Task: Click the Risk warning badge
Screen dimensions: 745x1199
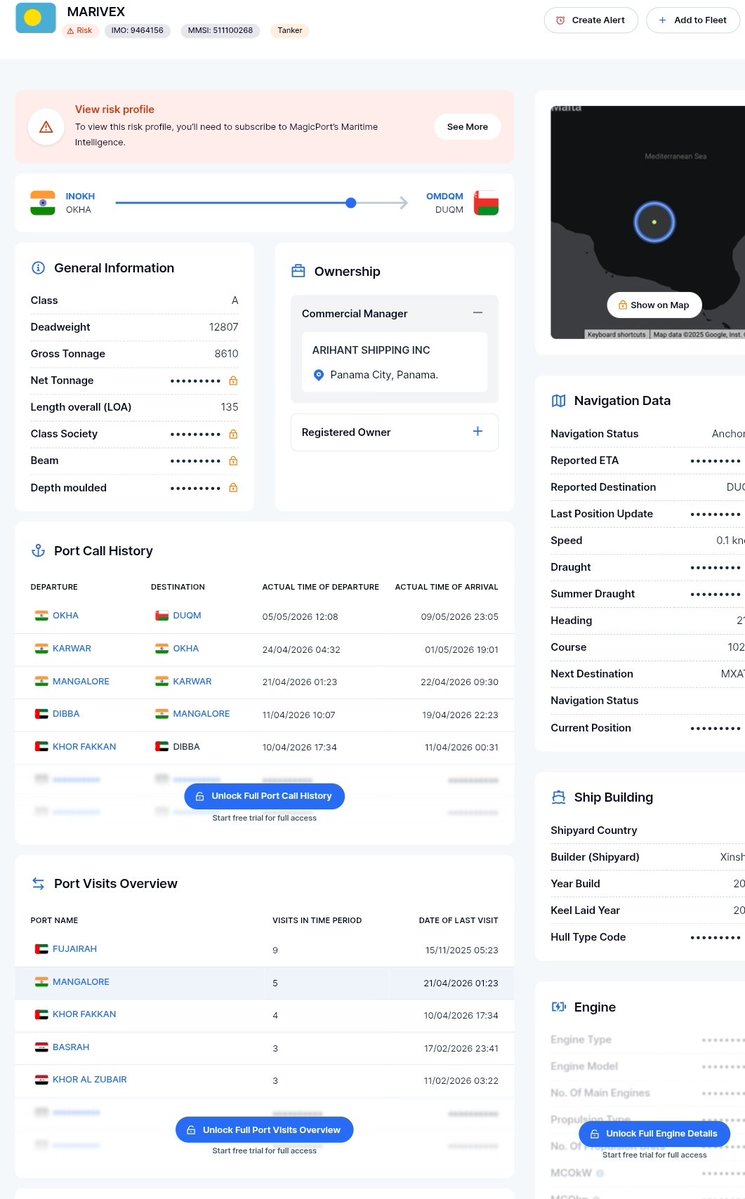Action: (80, 31)
